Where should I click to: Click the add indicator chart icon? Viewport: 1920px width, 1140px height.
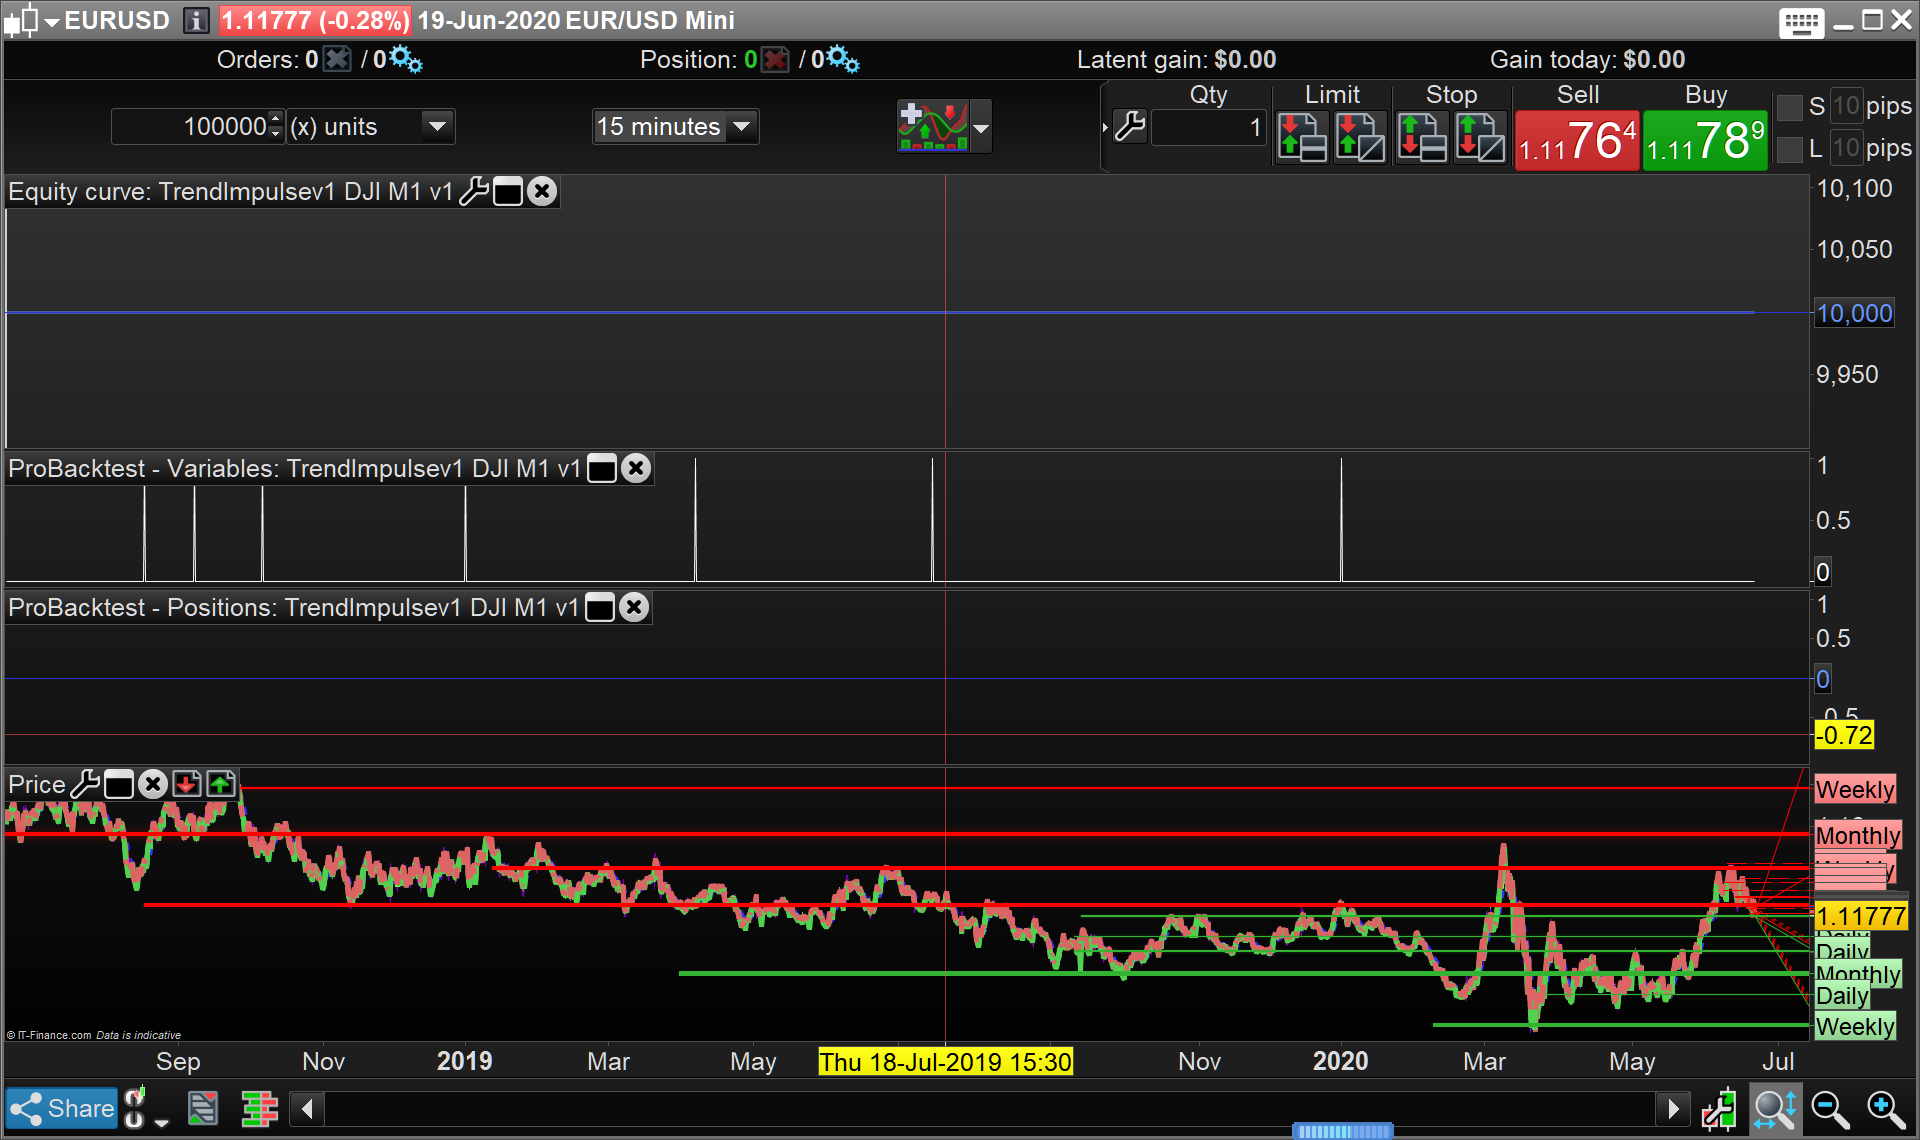932,126
